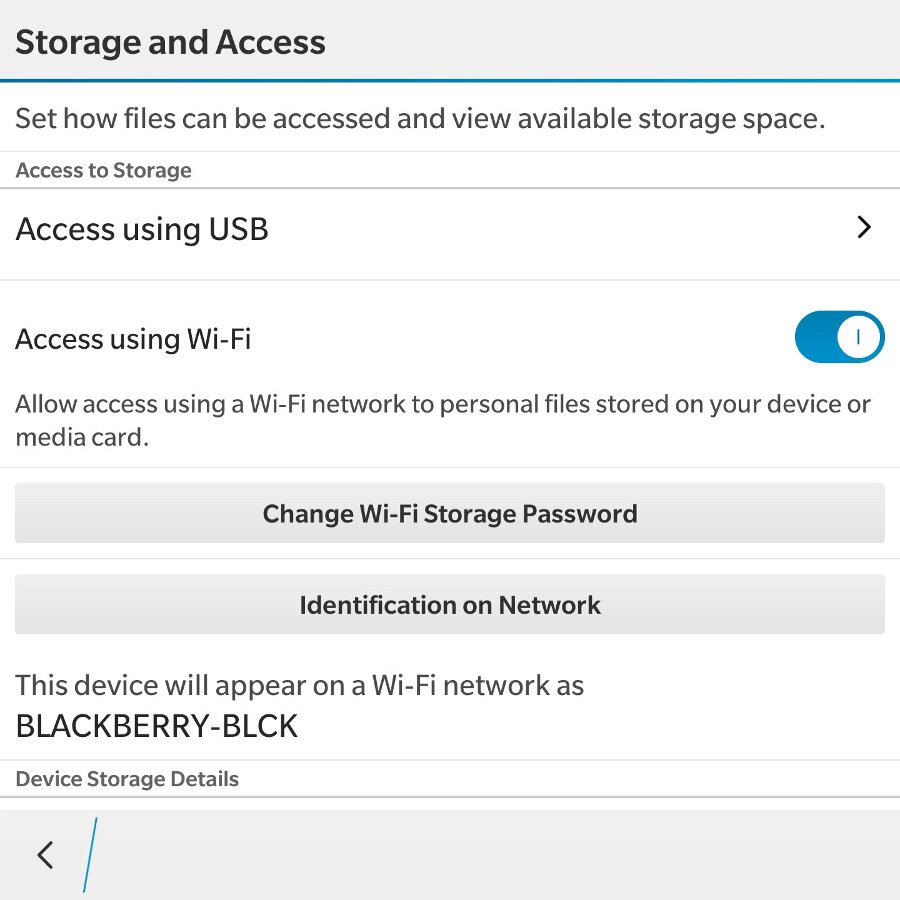This screenshot has height=900, width=900.
Task: Click the blue slash divider in bottom bar
Action: [90, 855]
